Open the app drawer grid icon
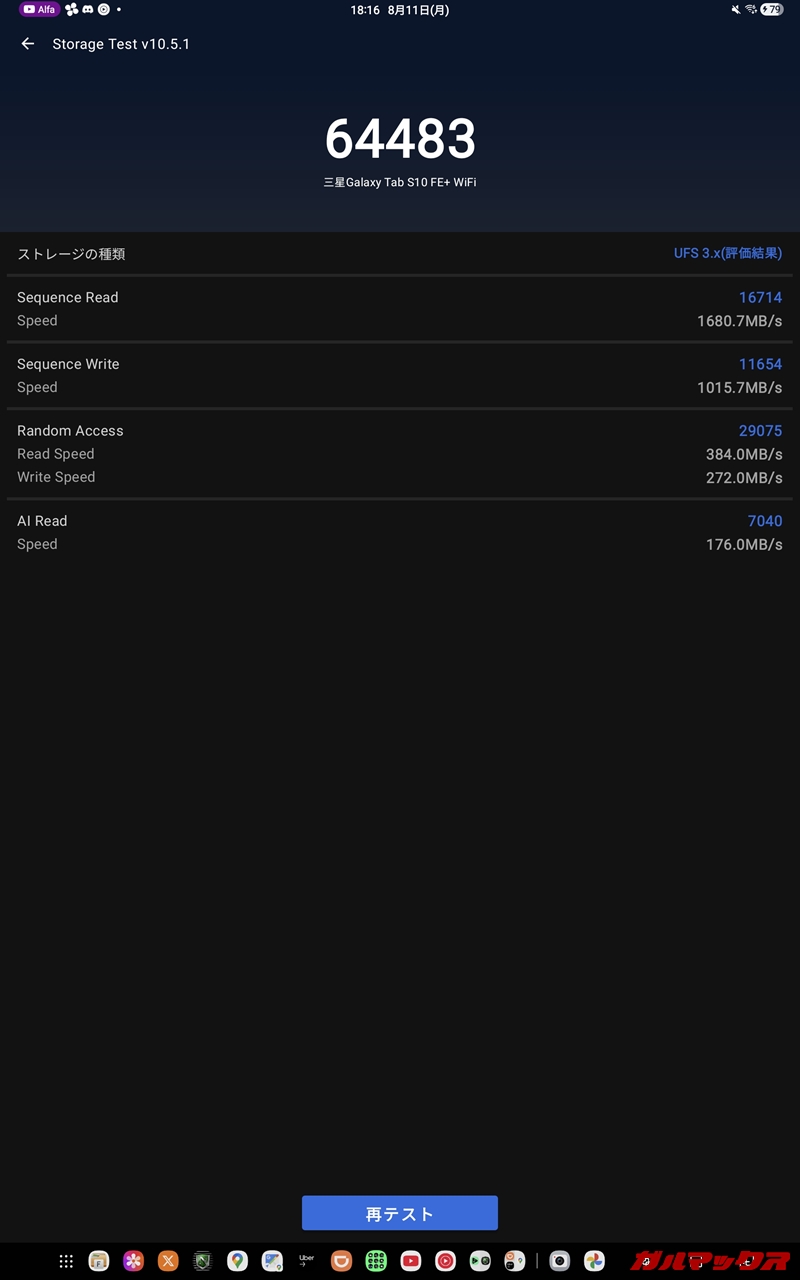800x1280 pixels. 66,1261
